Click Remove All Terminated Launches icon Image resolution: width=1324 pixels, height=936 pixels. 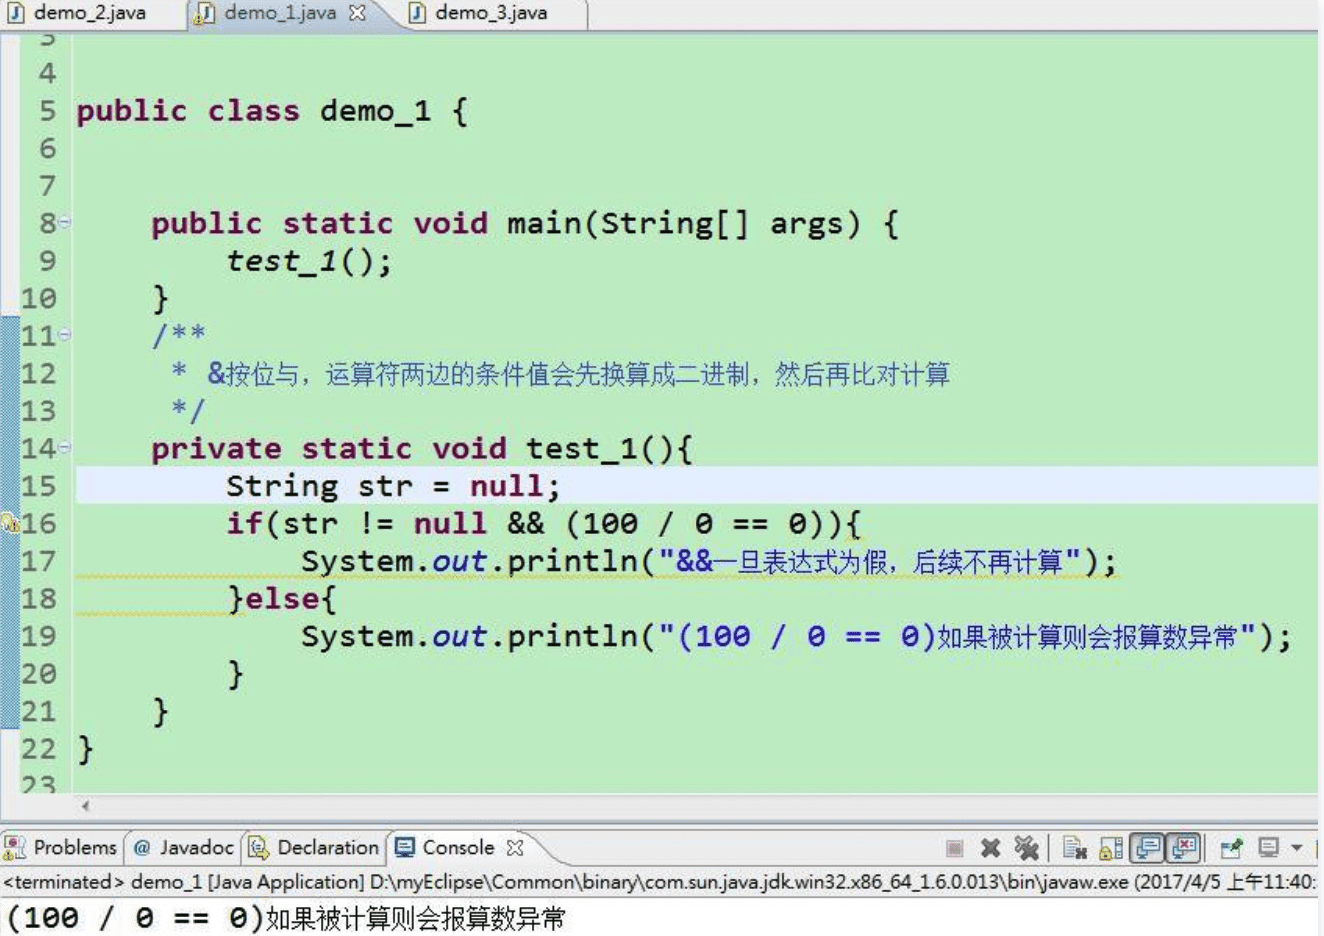coord(1026,848)
